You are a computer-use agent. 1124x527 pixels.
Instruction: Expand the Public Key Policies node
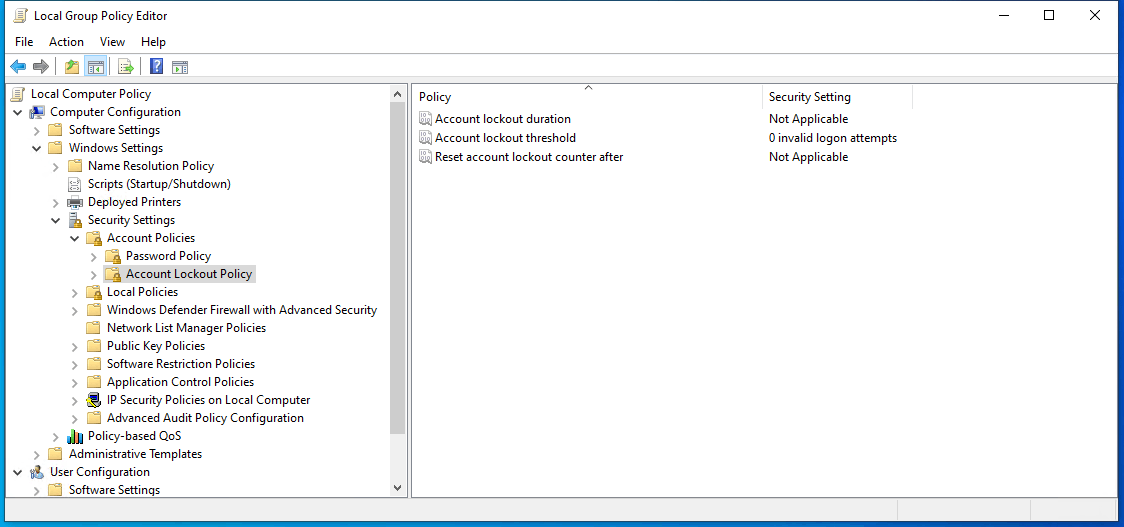75,346
